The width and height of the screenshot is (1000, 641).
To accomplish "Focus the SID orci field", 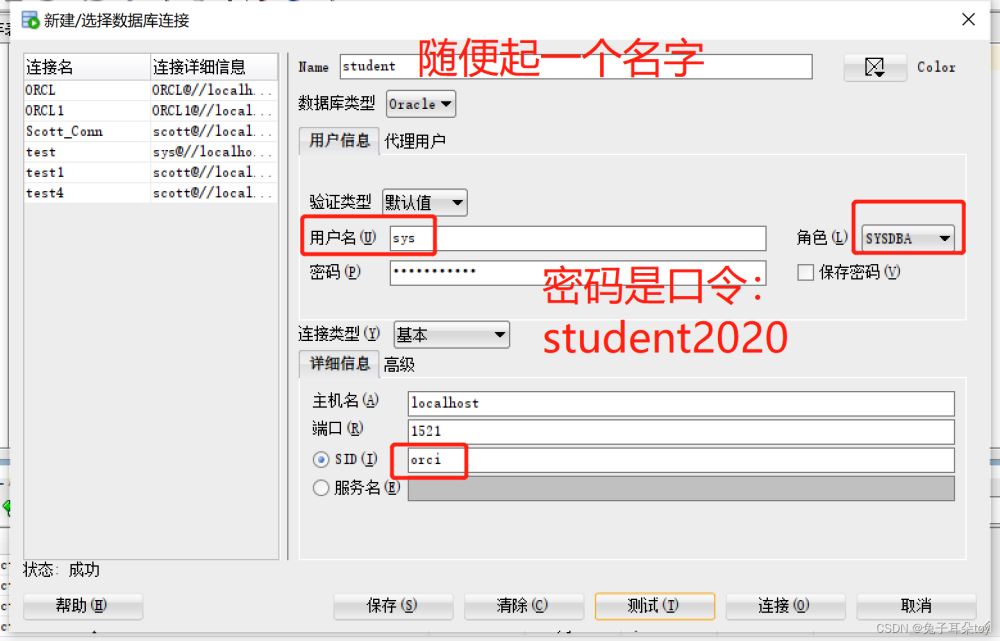I will click(x=681, y=460).
